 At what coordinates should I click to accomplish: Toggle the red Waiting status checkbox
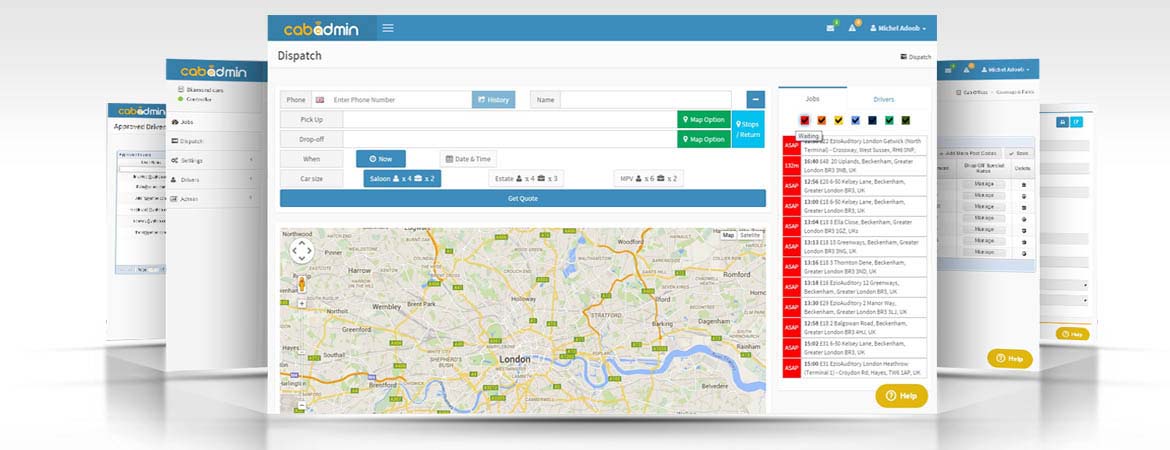tap(805, 120)
